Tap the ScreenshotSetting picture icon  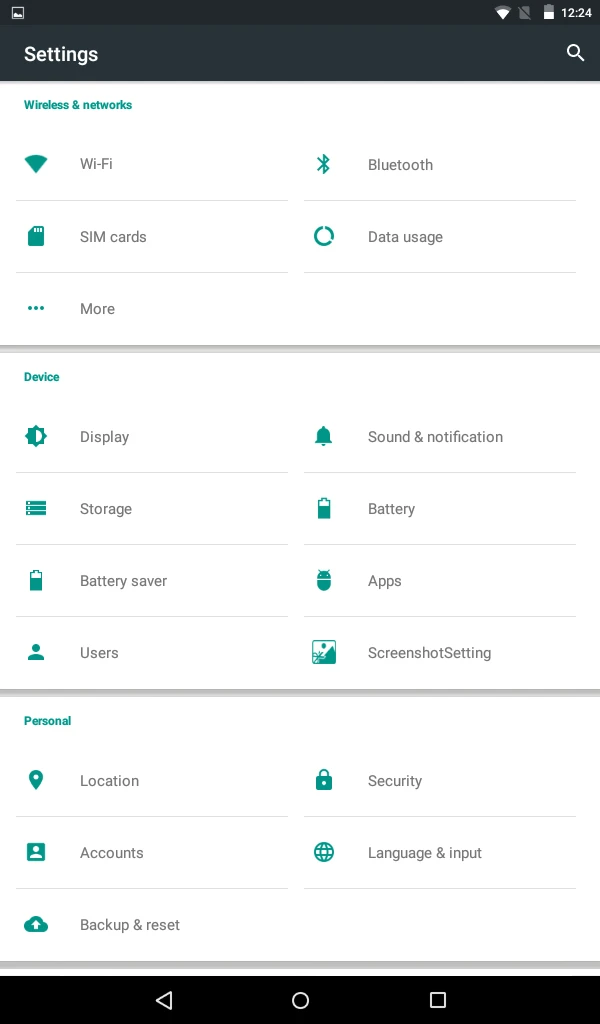pos(324,652)
